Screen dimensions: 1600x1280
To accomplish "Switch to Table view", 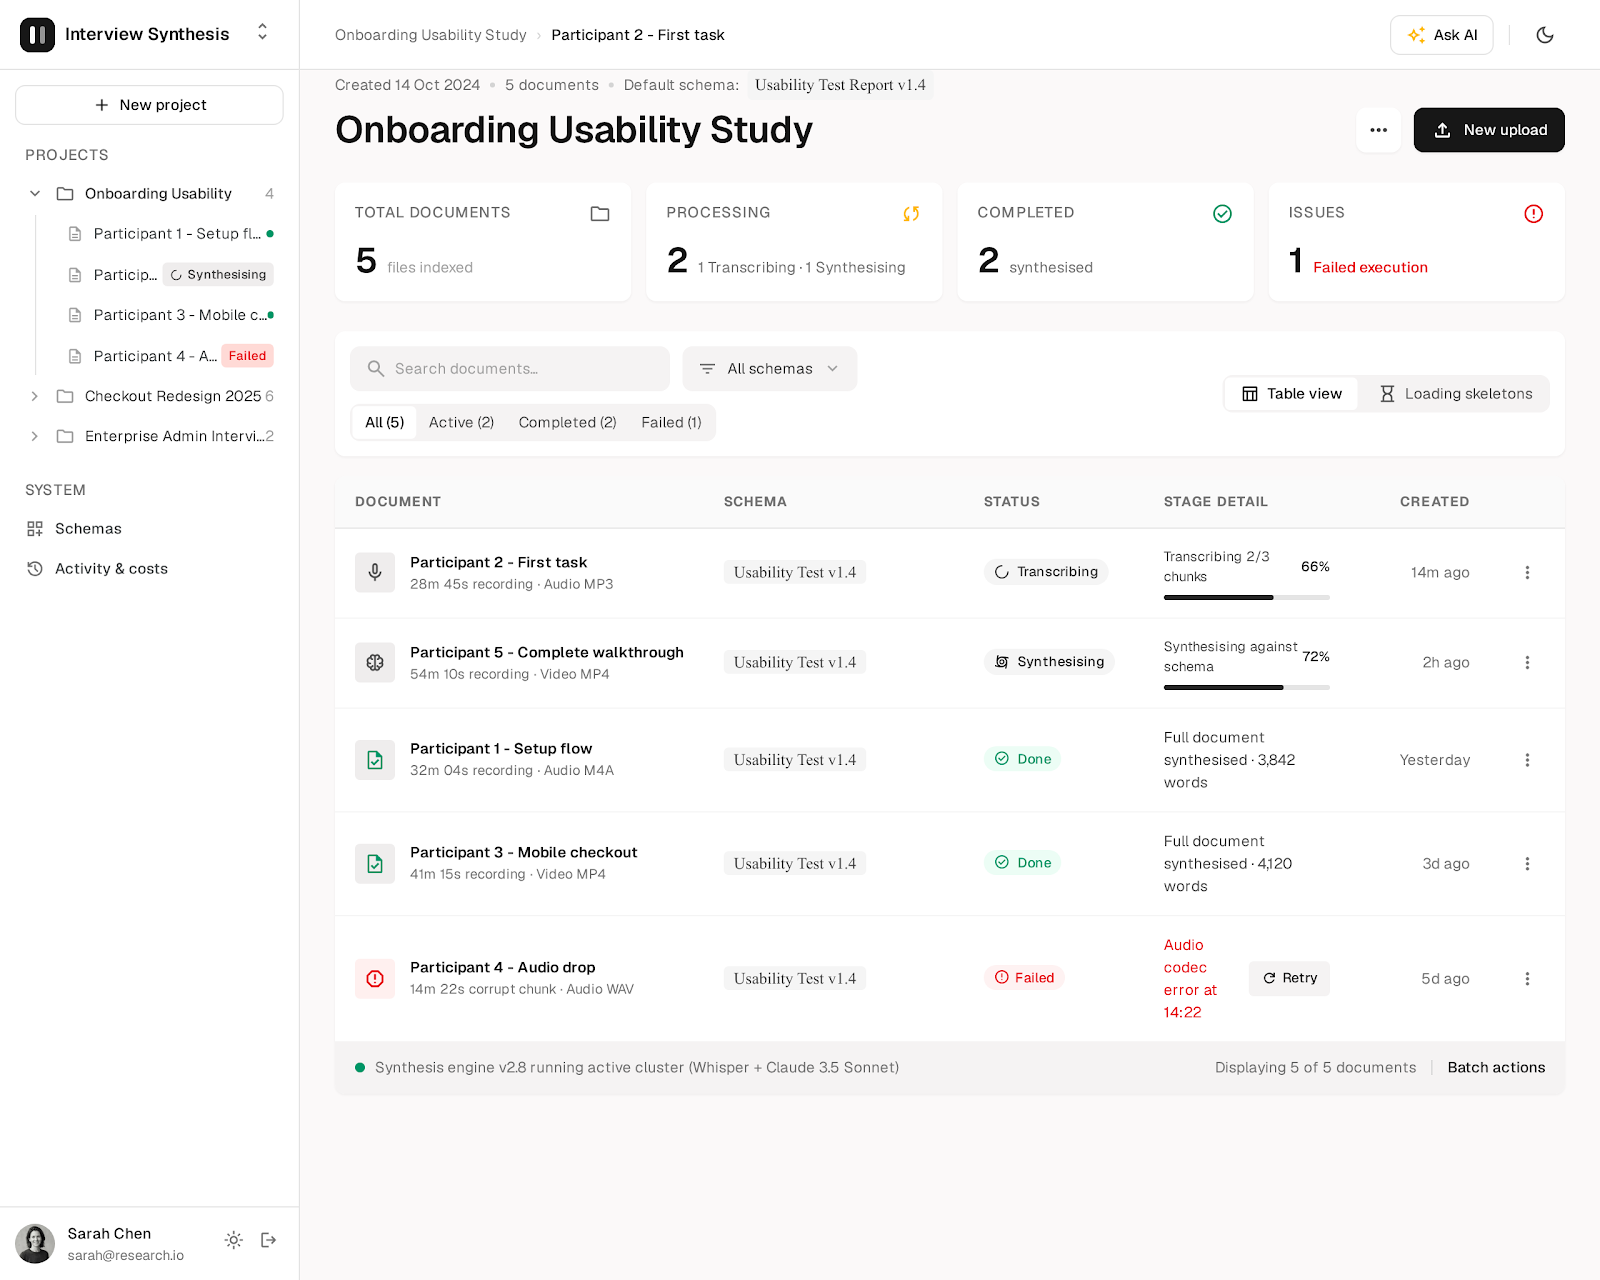I will click(1292, 394).
